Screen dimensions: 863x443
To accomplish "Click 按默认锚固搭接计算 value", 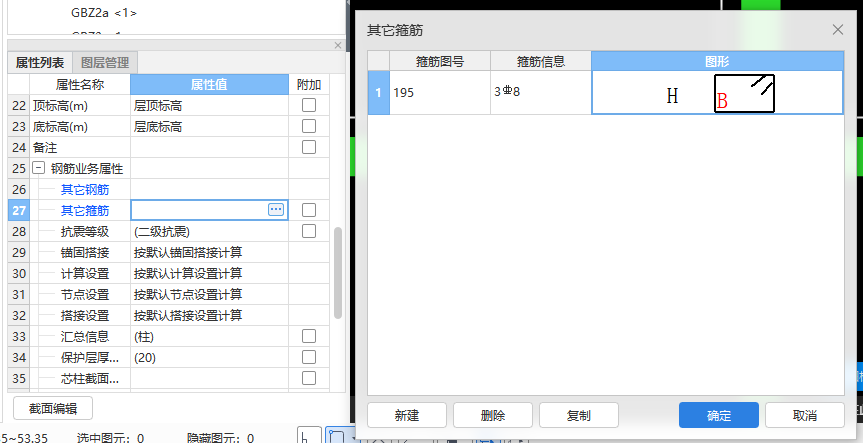I will (209, 253).
